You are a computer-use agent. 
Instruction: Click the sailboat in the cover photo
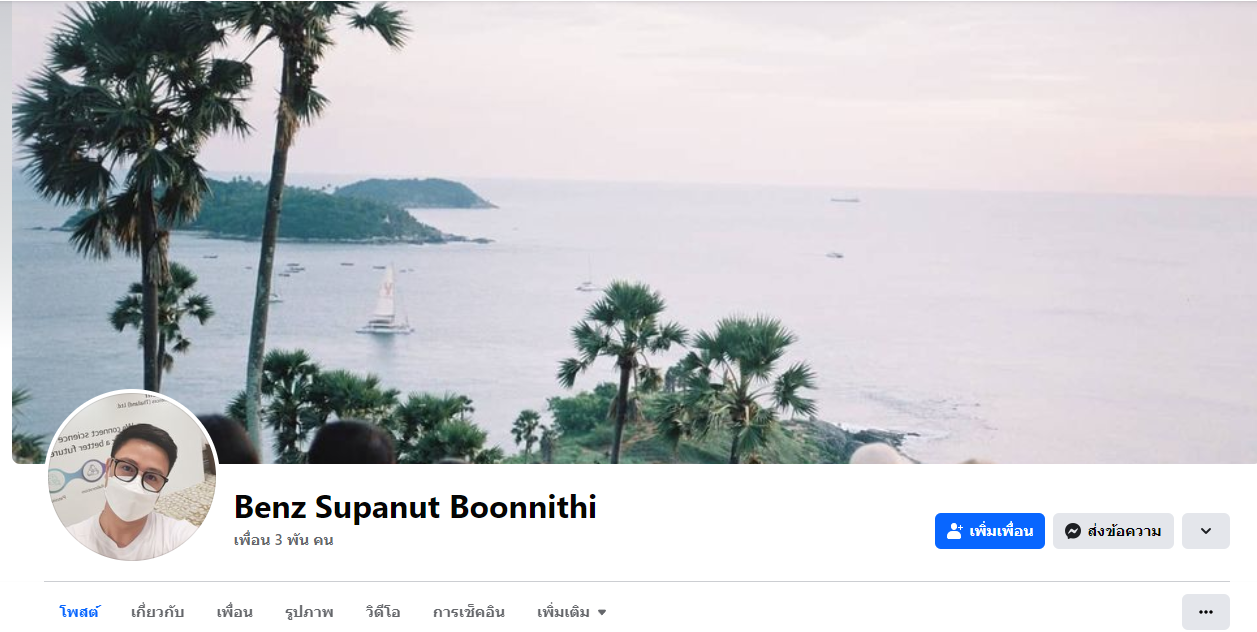(x=386, y=300)
